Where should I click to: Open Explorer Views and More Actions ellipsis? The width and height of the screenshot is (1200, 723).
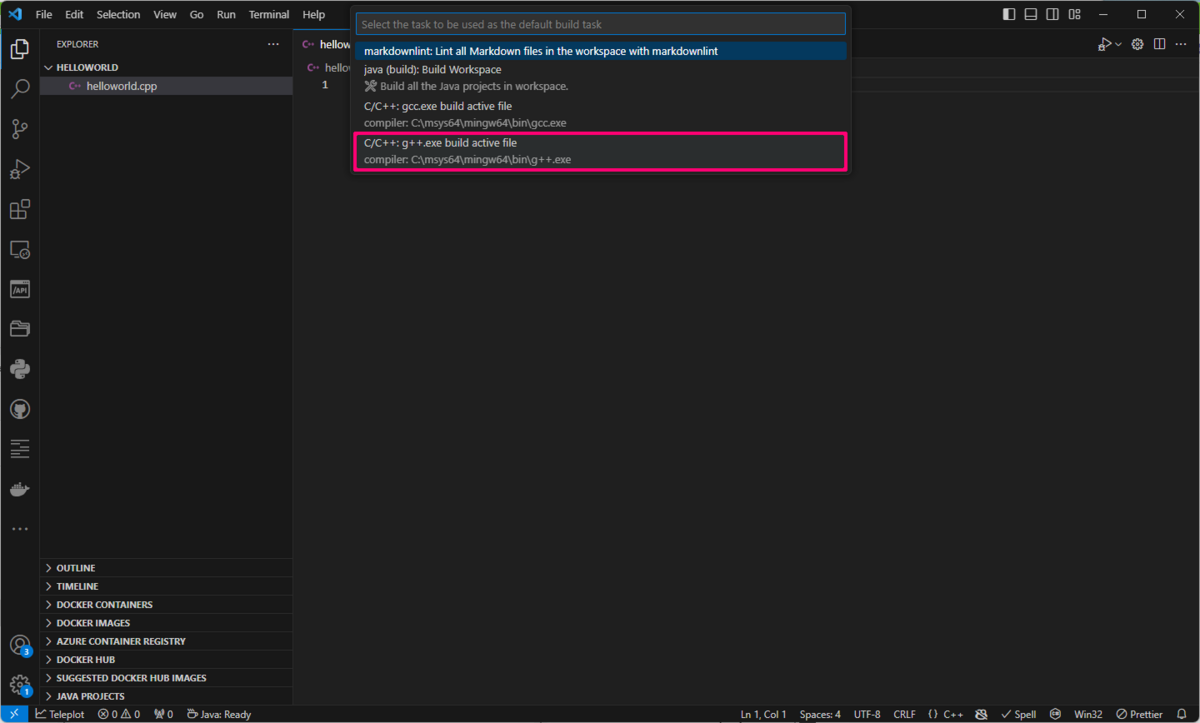[273, 44]
